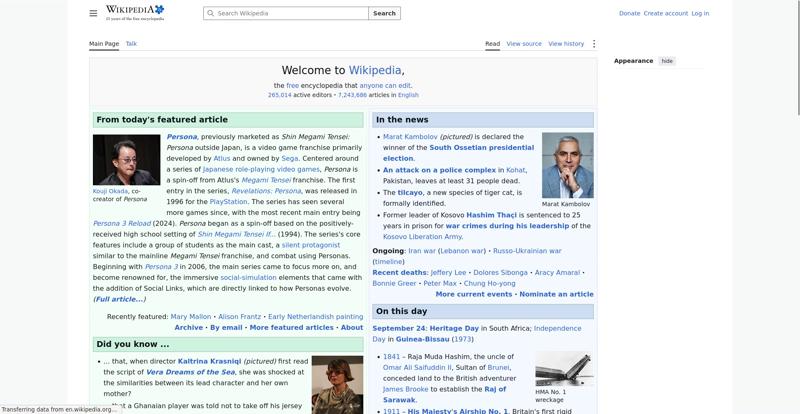This screenshot has height=414, width=800.
Task: Open the Iran war ongoing link
Action: click(422, 251)
